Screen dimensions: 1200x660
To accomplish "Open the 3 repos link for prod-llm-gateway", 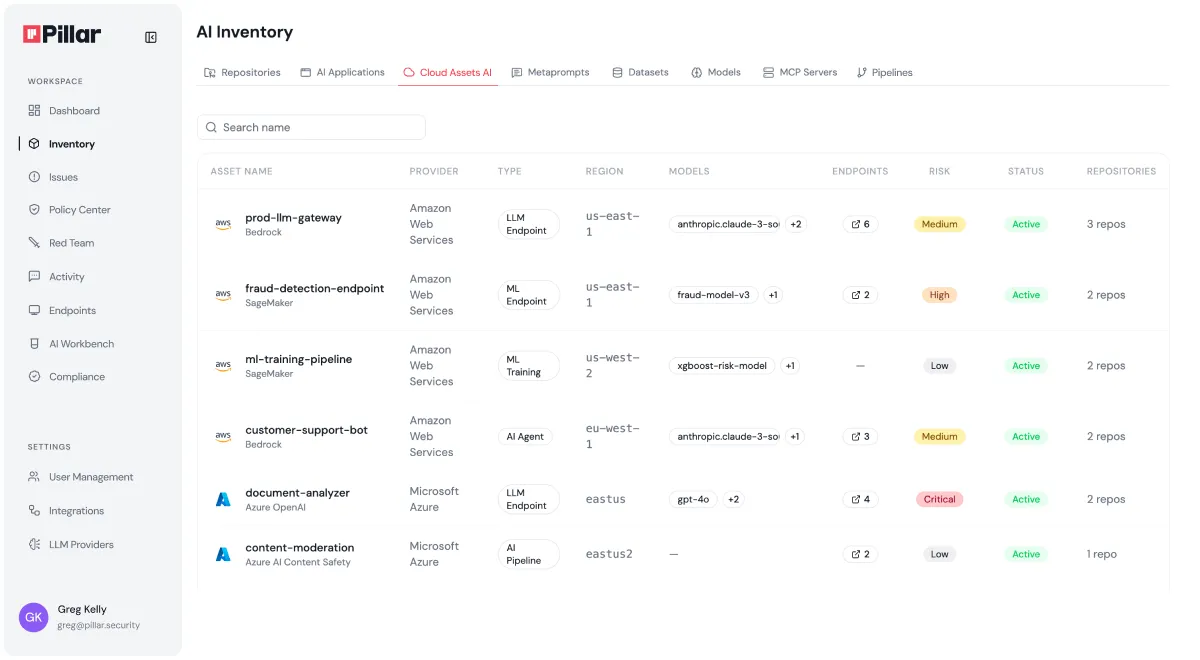I will pyautogui.click(x=1105, y=224).
